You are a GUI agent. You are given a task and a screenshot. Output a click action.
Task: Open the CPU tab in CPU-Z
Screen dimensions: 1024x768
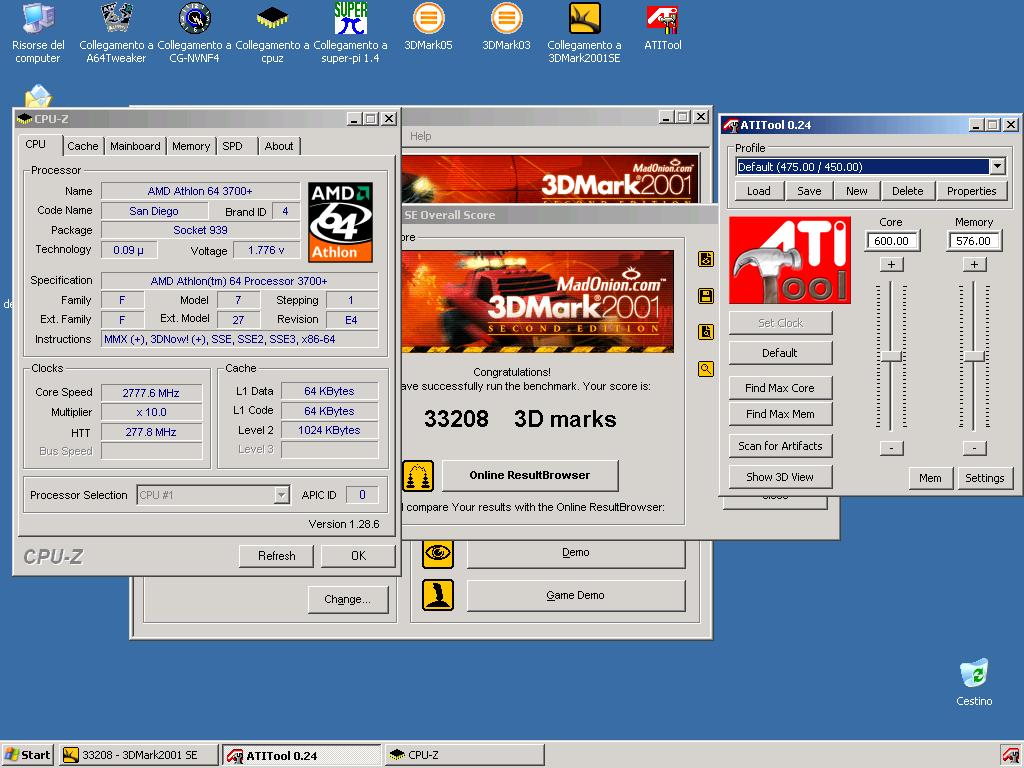click(x=36, y=144)
